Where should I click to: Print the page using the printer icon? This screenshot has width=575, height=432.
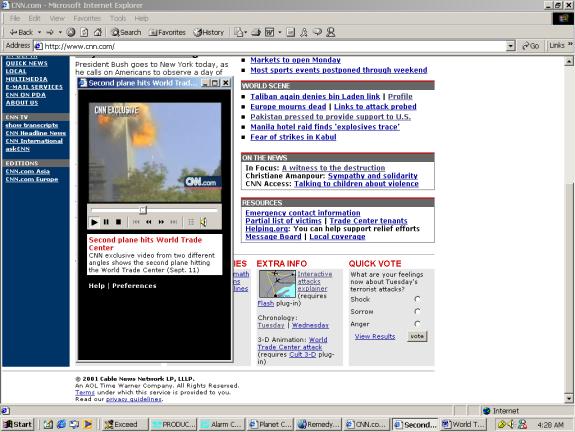(256, 32)
